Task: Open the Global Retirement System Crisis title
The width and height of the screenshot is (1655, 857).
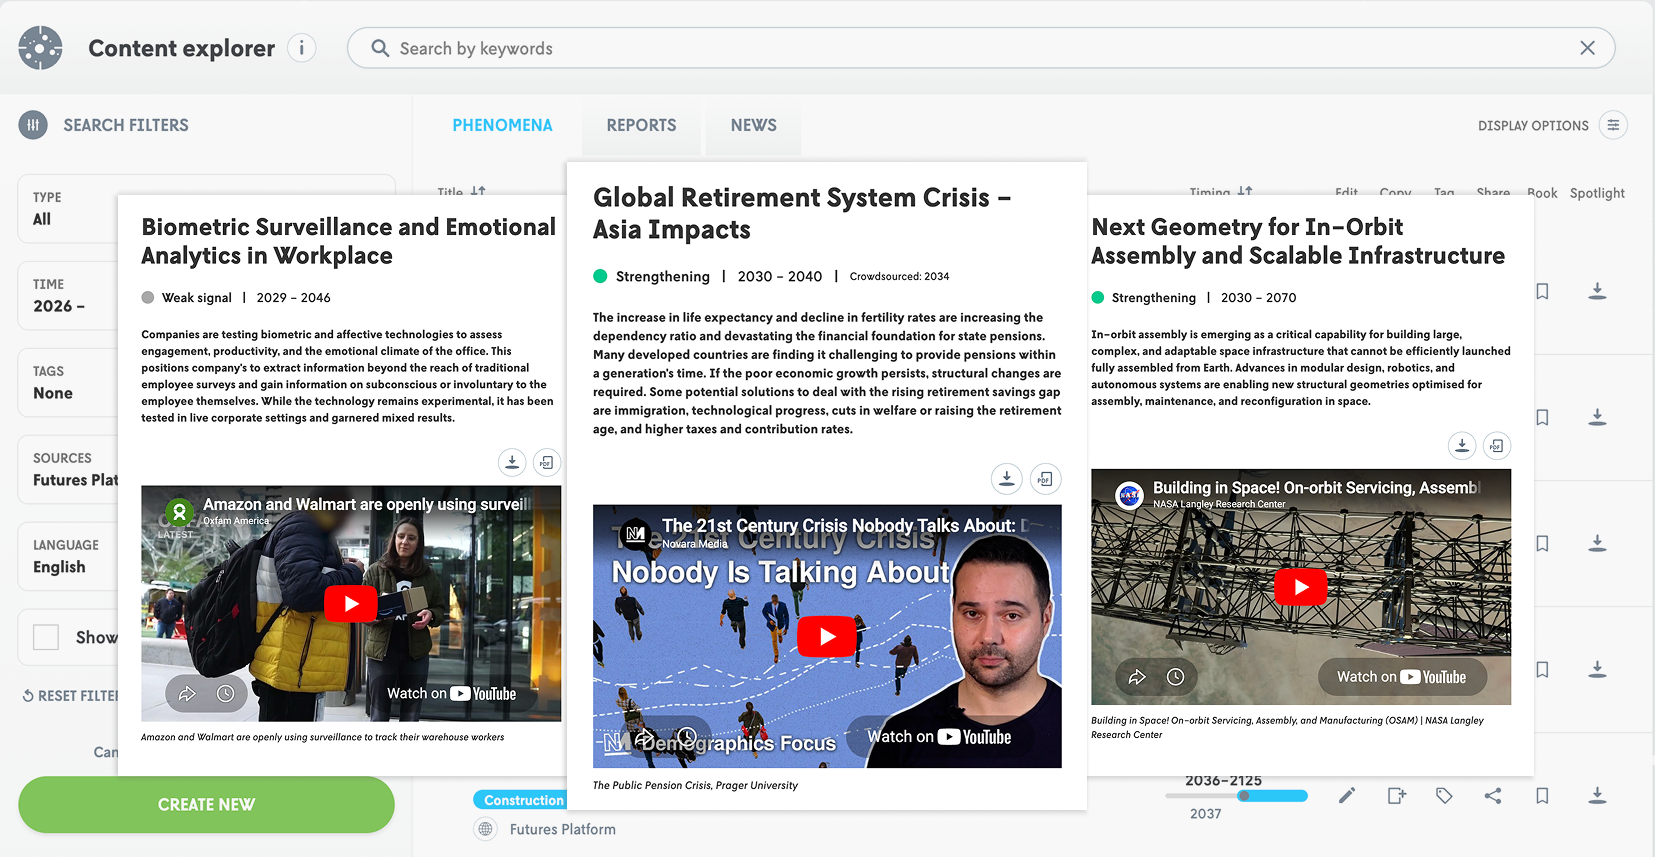Action: tap(802, 213)
